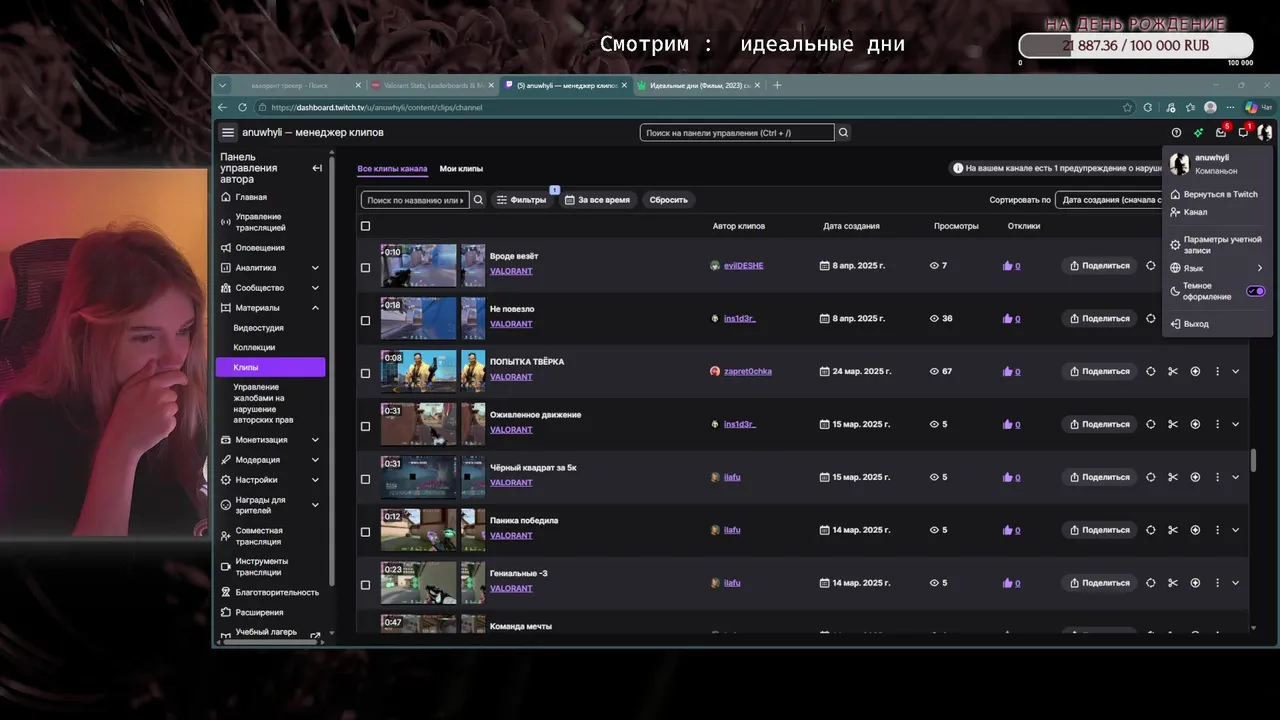Expand the ПОПЫТКА ТВЁРКА row with chevron

[1236, 371]
